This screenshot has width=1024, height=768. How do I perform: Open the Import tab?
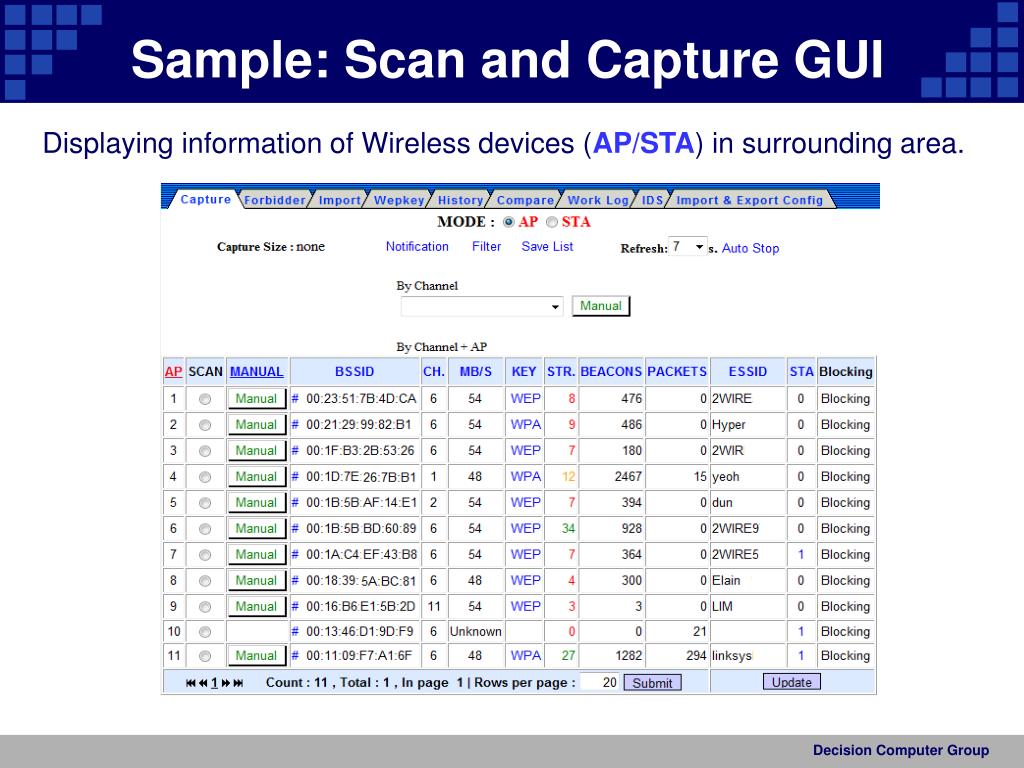pyautogui.click(x=340, y=200)
